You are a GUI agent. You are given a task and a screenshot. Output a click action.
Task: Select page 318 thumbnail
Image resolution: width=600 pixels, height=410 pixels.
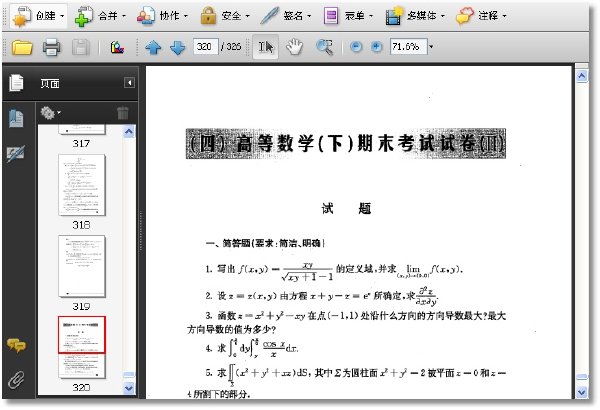tap(82, 185)
